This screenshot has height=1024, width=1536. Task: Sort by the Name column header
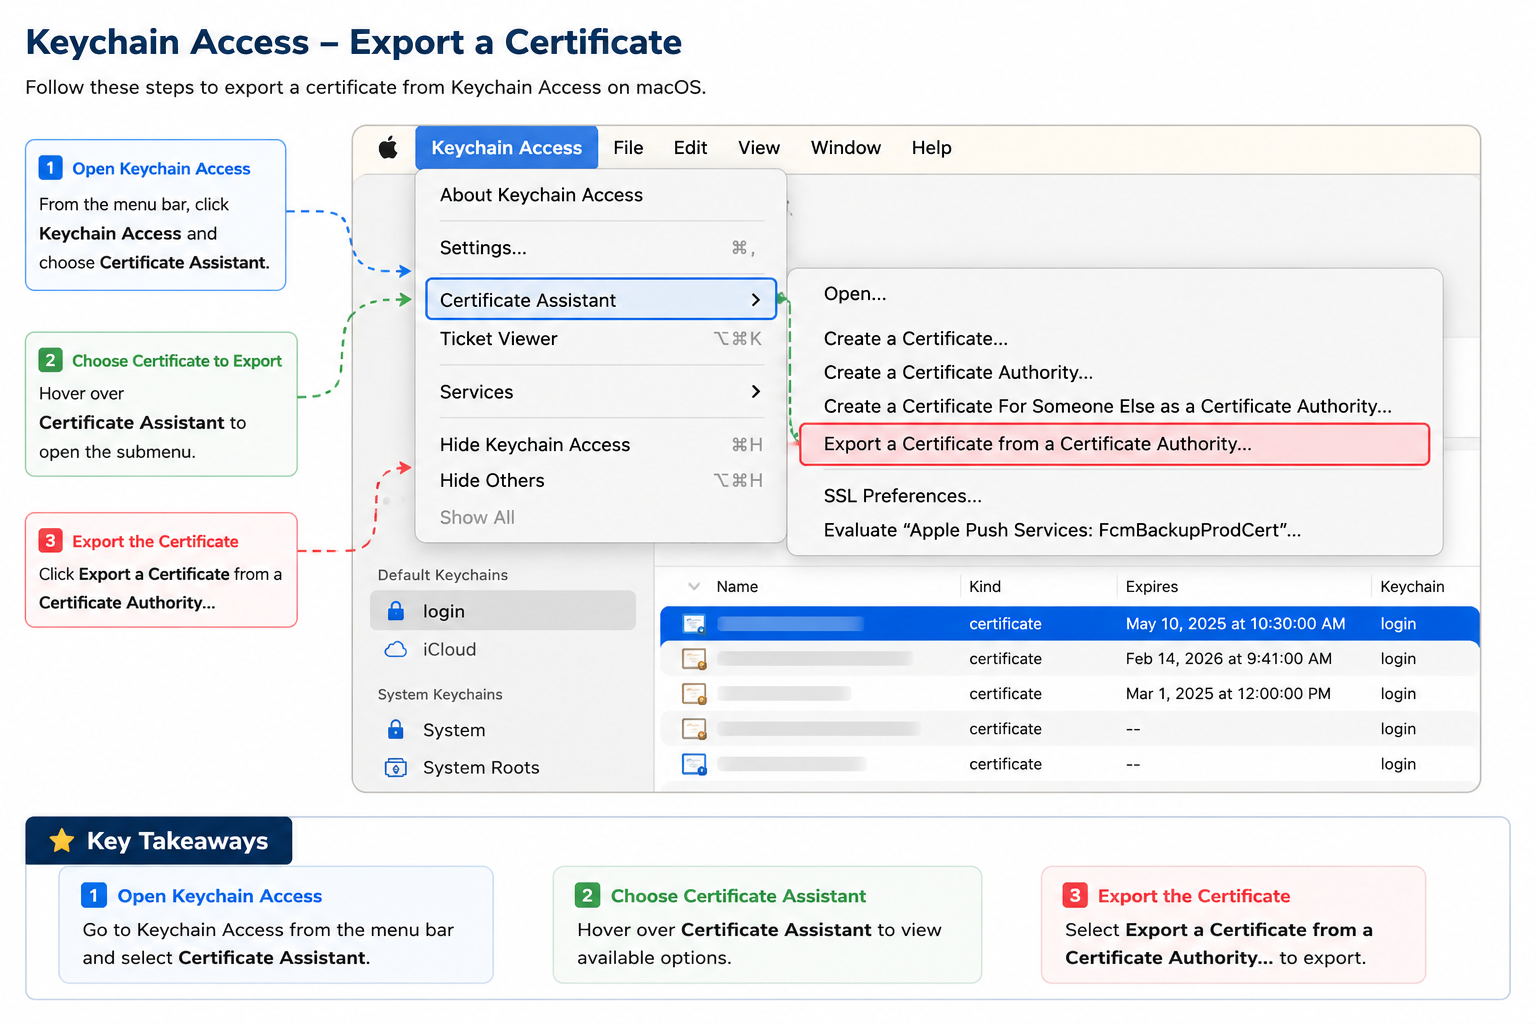(737, 587)
